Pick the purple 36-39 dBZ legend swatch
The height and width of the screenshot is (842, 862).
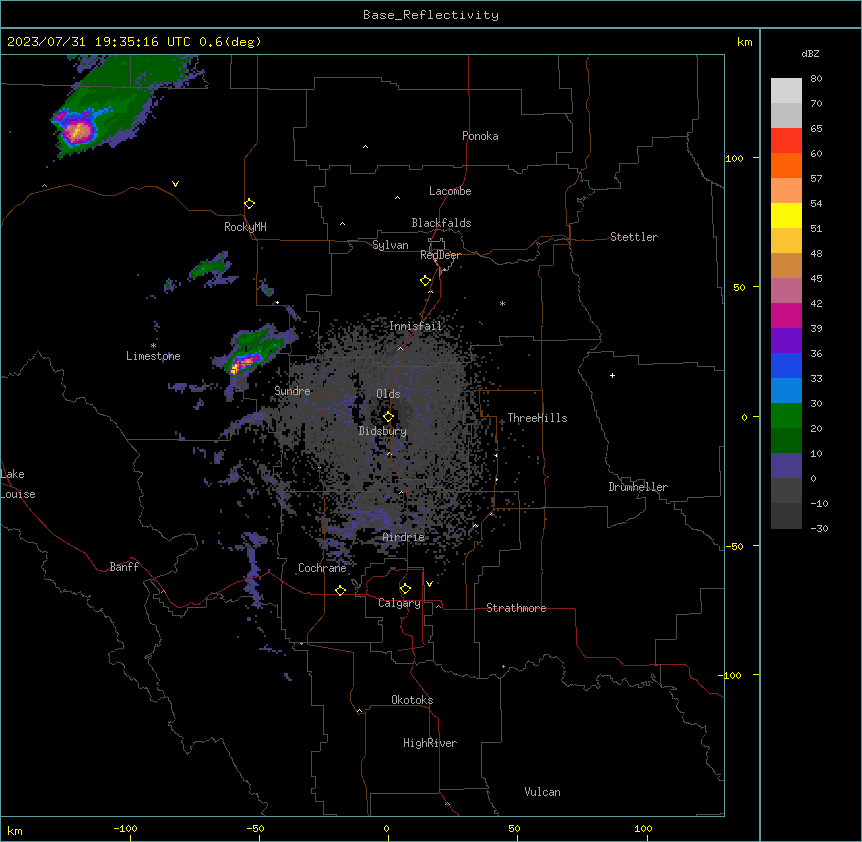[786, 341]
